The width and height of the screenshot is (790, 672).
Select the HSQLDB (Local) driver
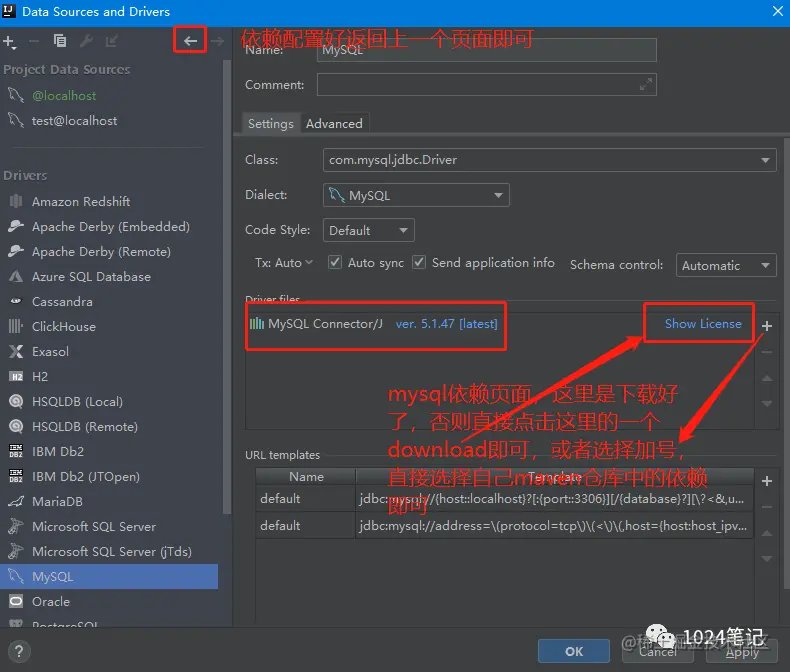pyautogui.click(x=109, y=401)
